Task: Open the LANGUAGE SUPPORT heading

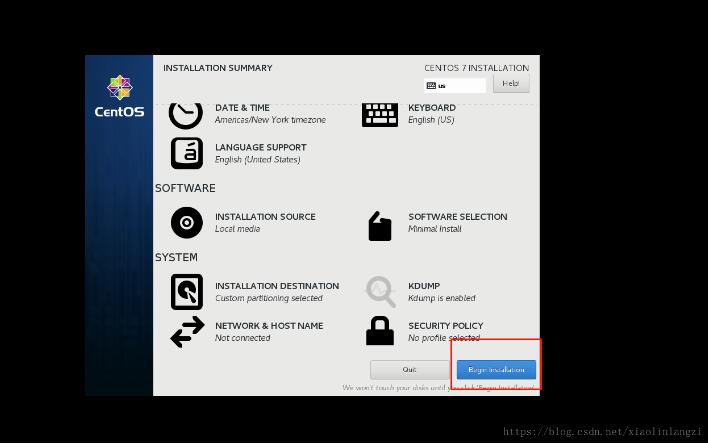Action: point(261,148)
